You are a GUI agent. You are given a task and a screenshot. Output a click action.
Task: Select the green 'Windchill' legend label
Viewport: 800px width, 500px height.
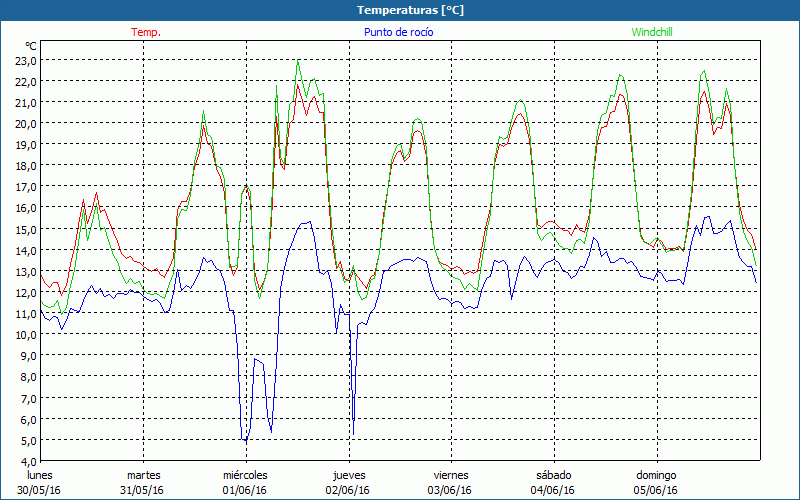tap(651, 32)
